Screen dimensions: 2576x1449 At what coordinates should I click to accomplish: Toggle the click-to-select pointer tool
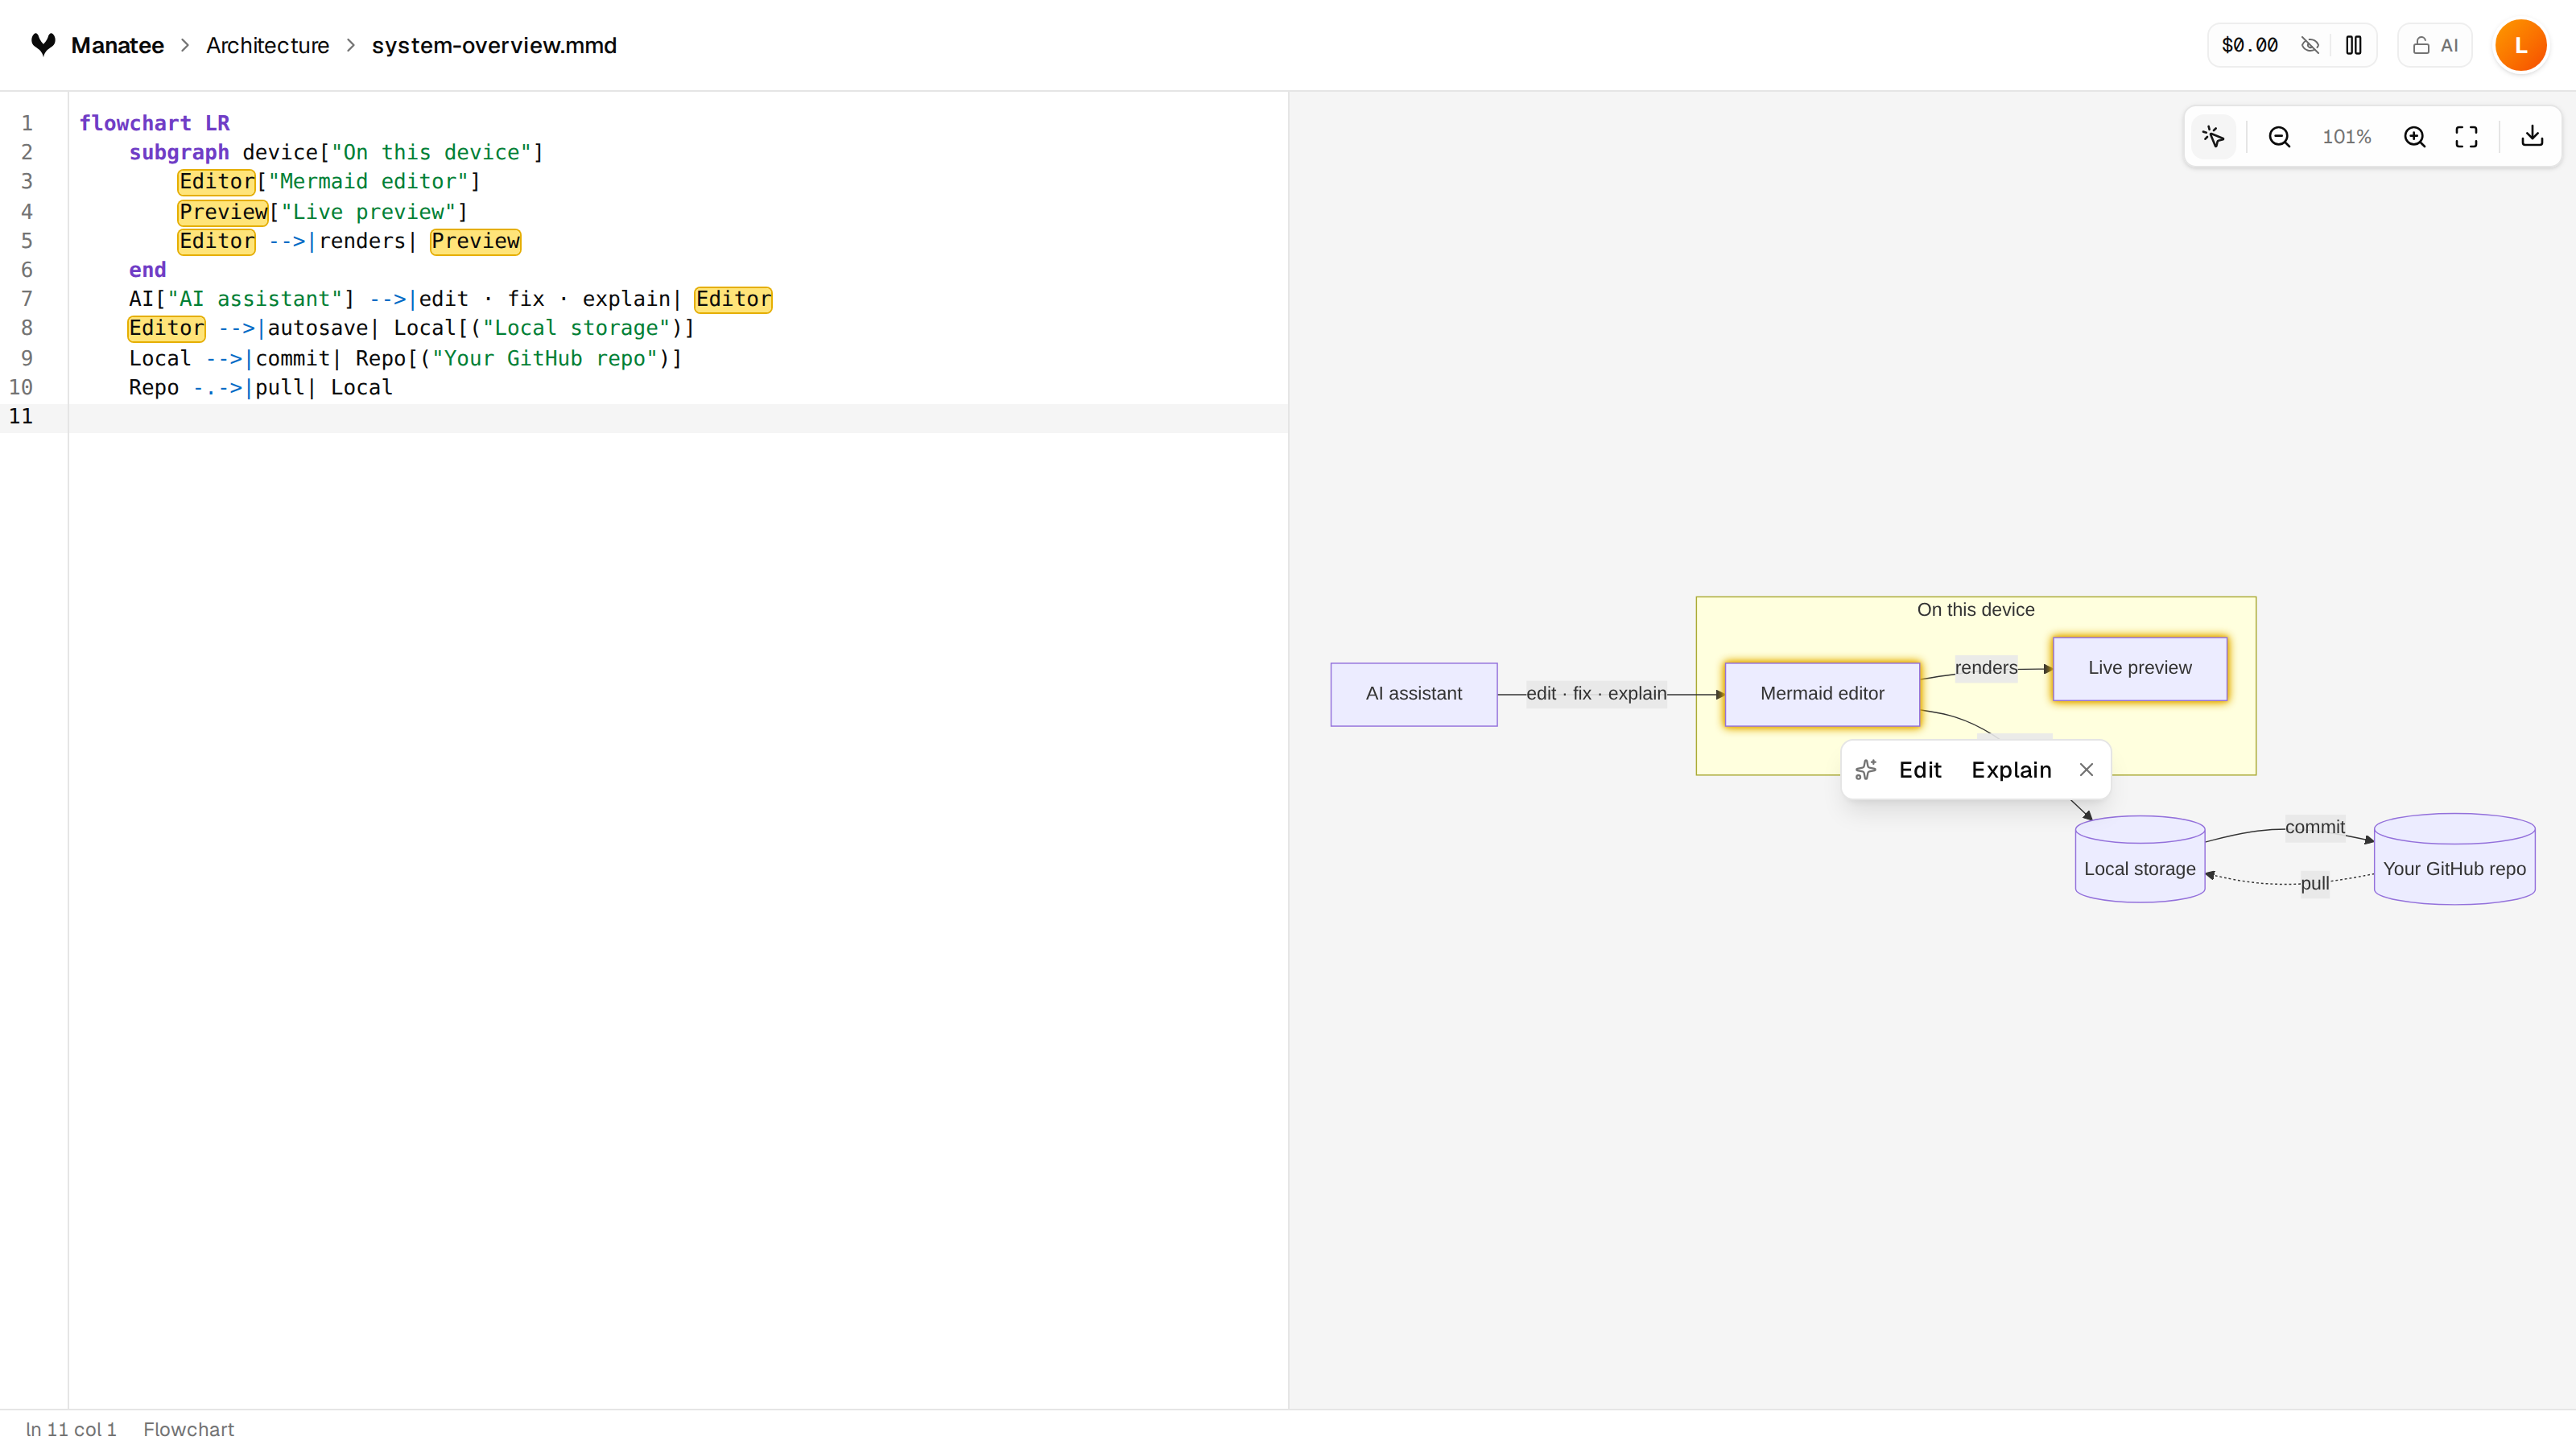[x=2213, y=137]
